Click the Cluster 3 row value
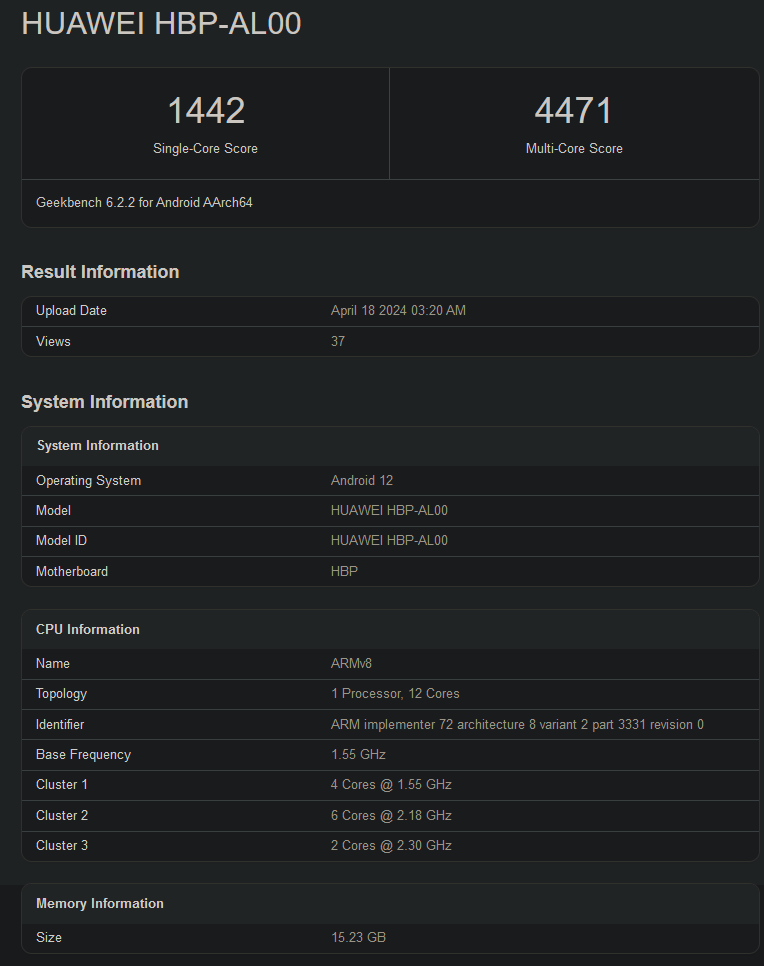The height and width of the screenshot is (966, 764). [391, 845]
